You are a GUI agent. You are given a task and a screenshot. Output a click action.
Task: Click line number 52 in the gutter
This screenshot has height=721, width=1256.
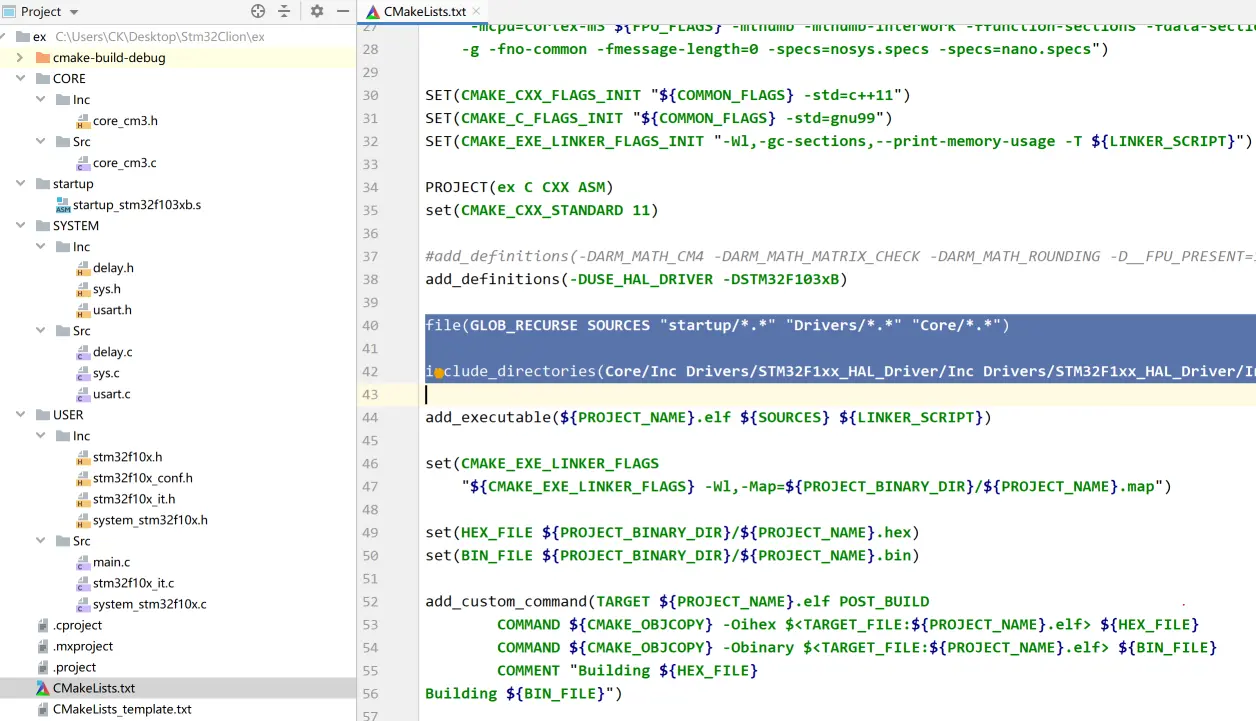coord(370,601)
